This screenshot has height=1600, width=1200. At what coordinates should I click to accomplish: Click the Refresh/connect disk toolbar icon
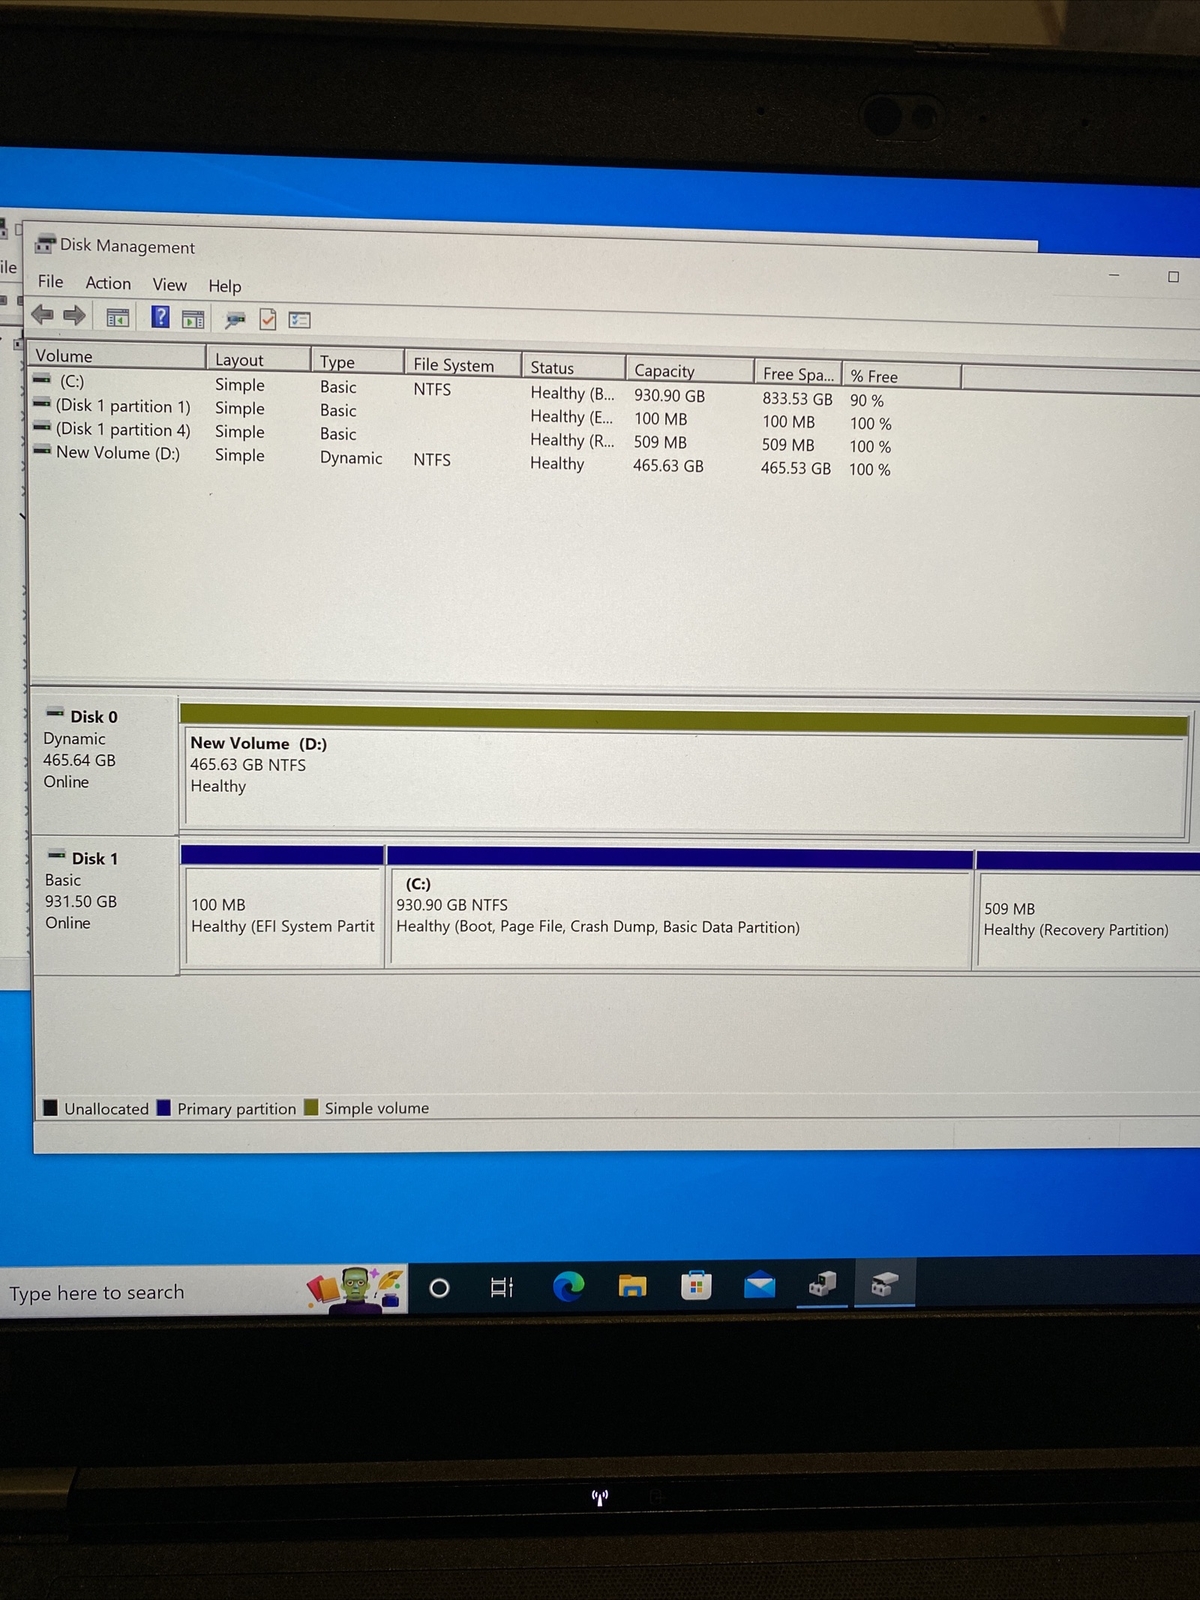[235, 319]
